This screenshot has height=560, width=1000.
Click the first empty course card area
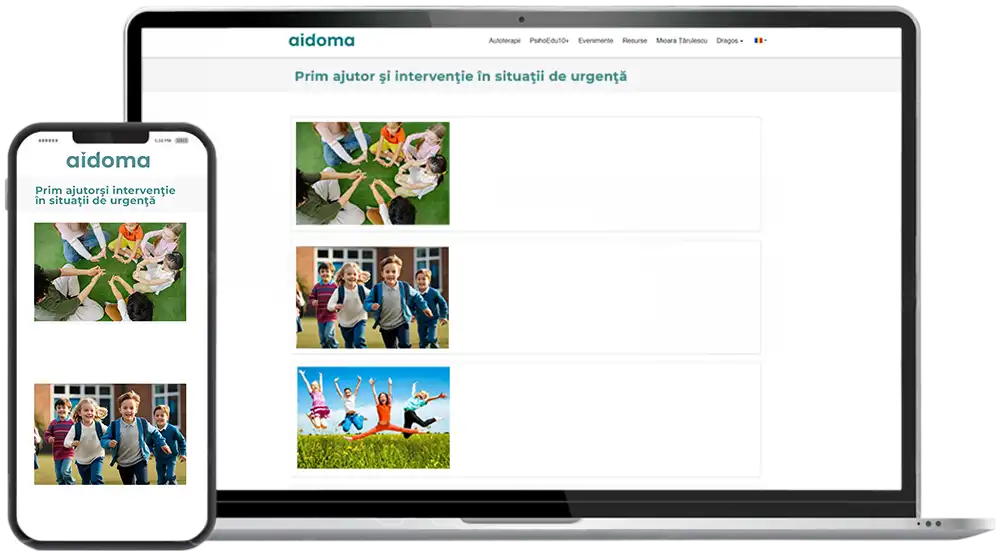pos(605,173)
